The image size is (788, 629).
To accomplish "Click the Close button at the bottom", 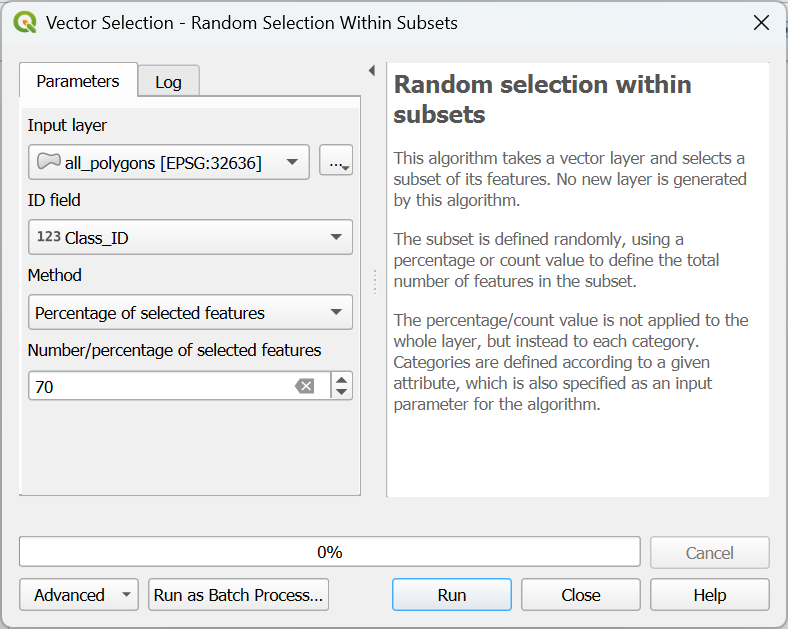I will point(580,595).
